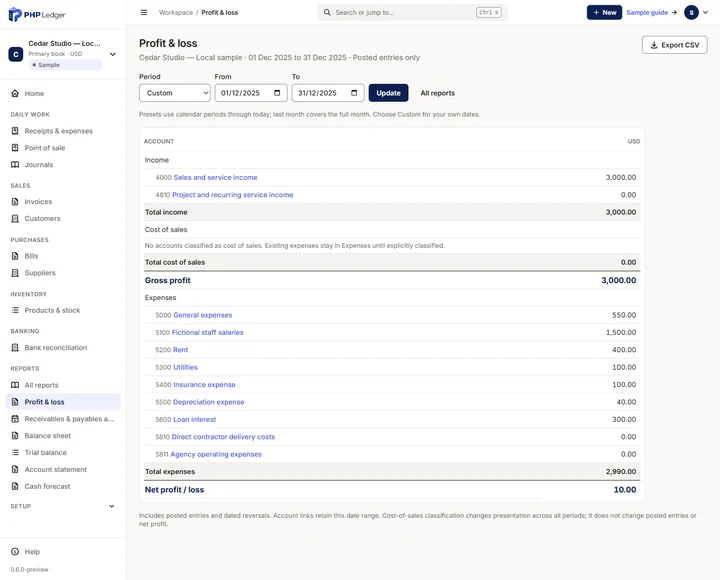Go to Cash forecast
Image resolution: width=720 pixels, height=580 pixels.
click(63, 486)
